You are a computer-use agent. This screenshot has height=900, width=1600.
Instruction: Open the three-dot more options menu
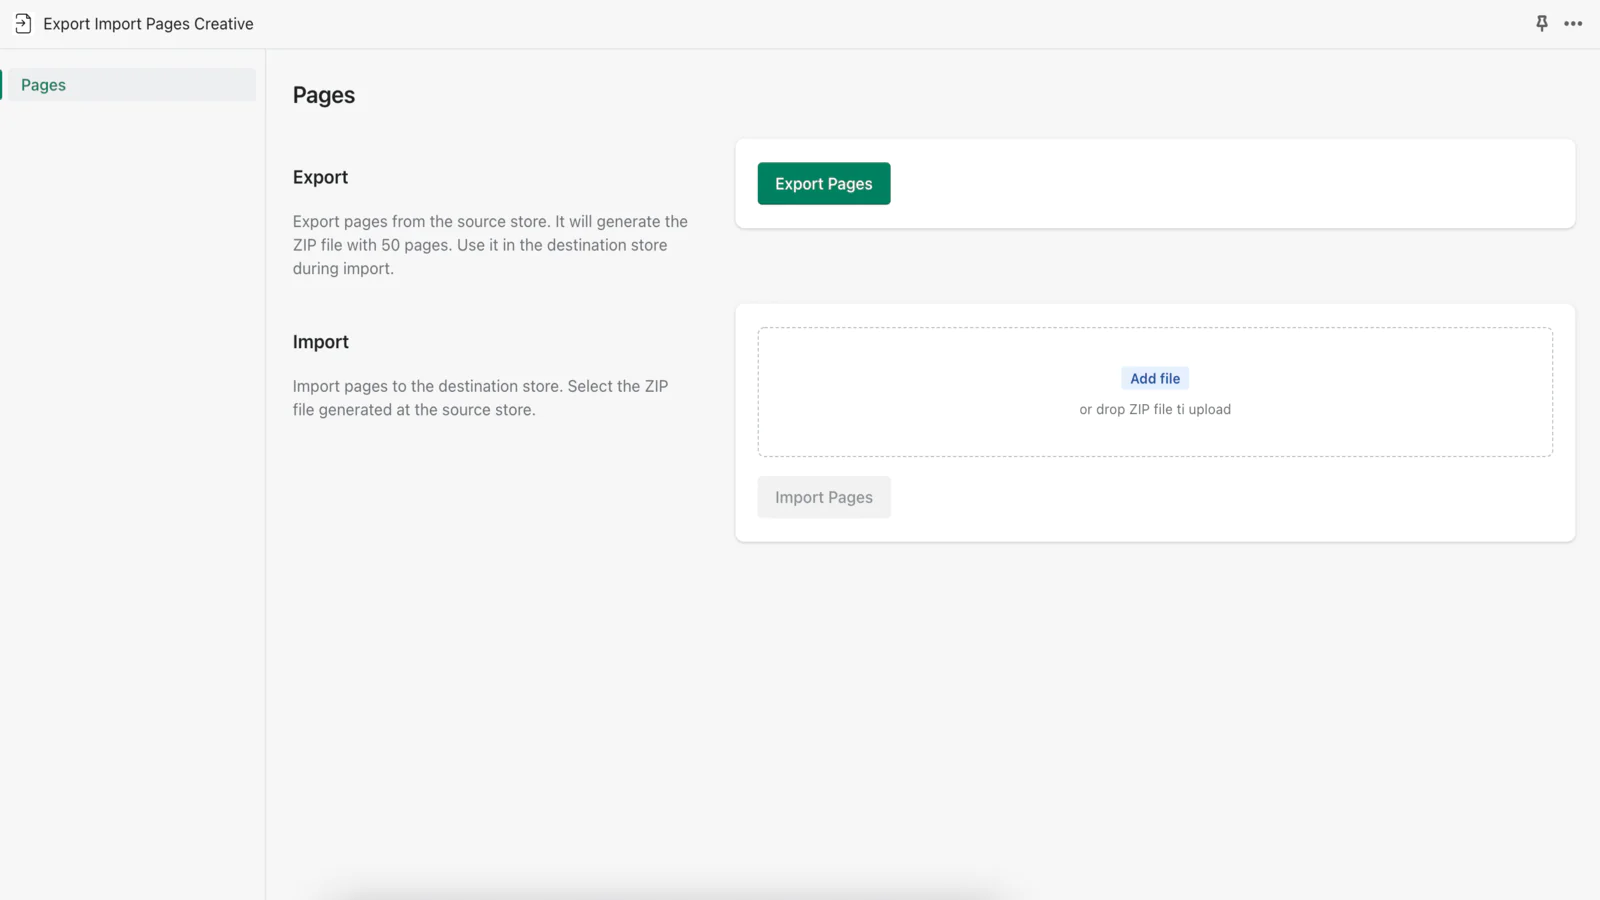1573,24
